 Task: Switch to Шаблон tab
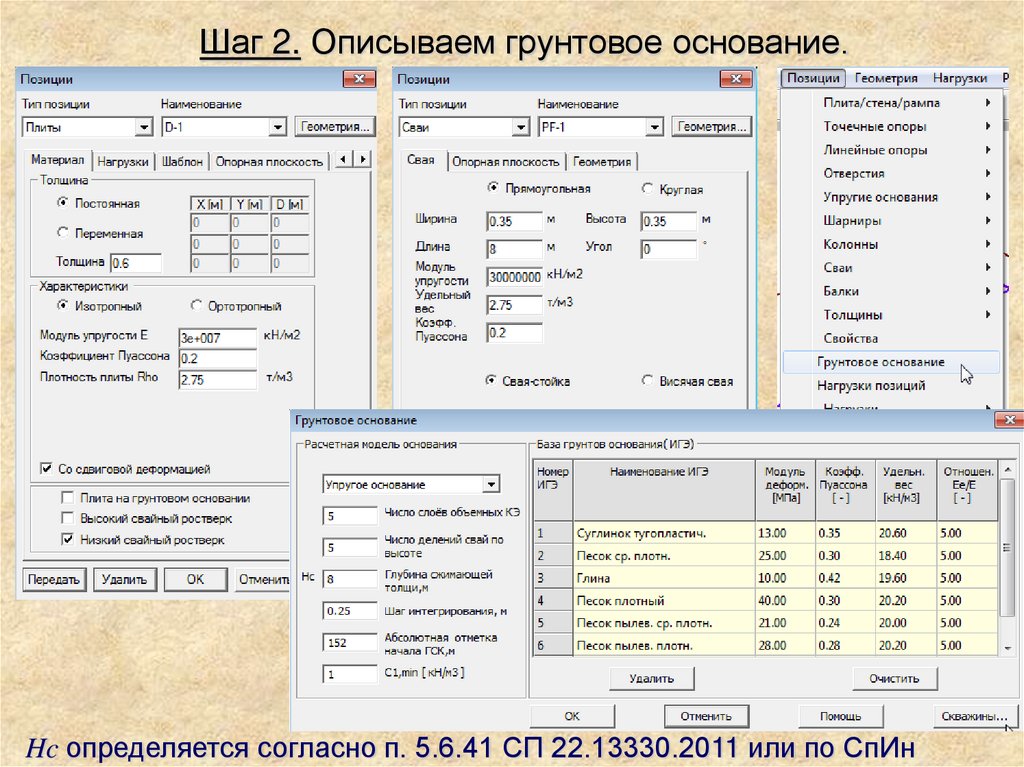point(182,161)
